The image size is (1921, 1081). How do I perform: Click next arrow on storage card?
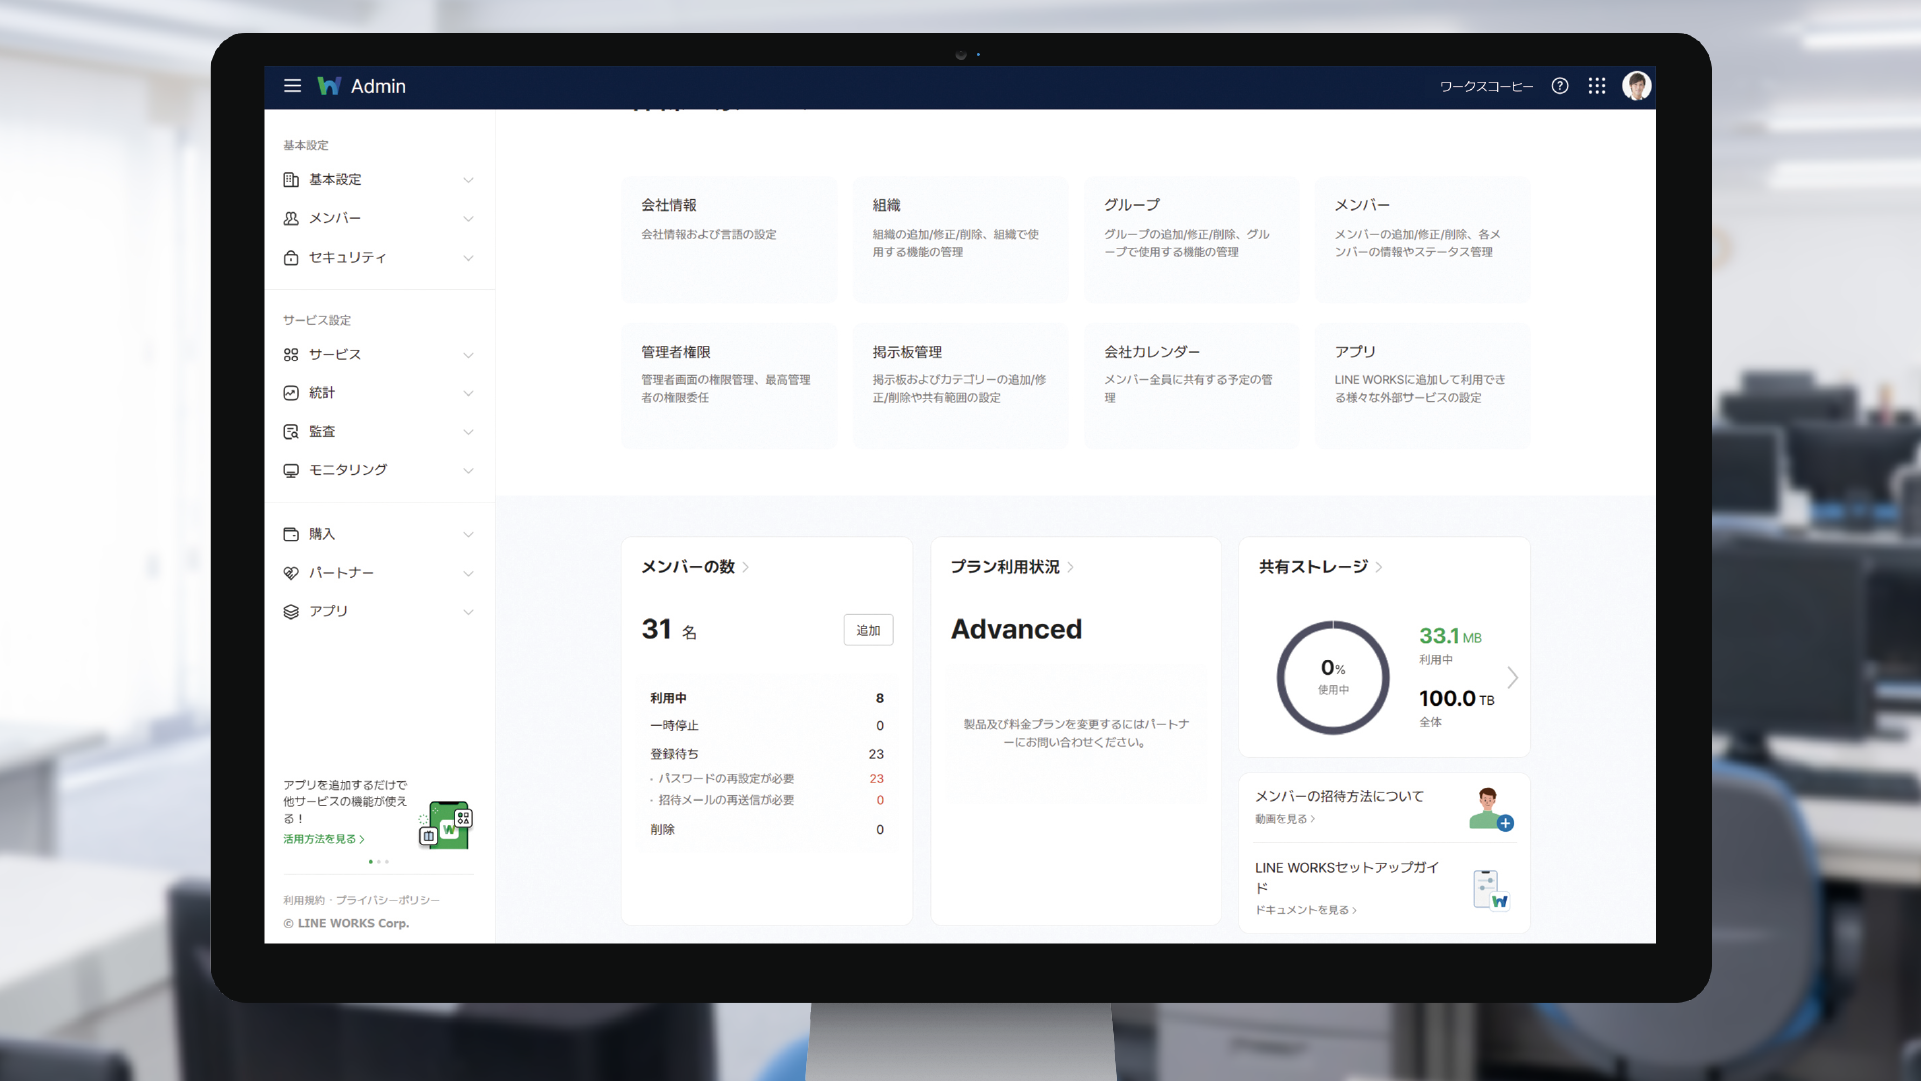(x=1512, y=678)
